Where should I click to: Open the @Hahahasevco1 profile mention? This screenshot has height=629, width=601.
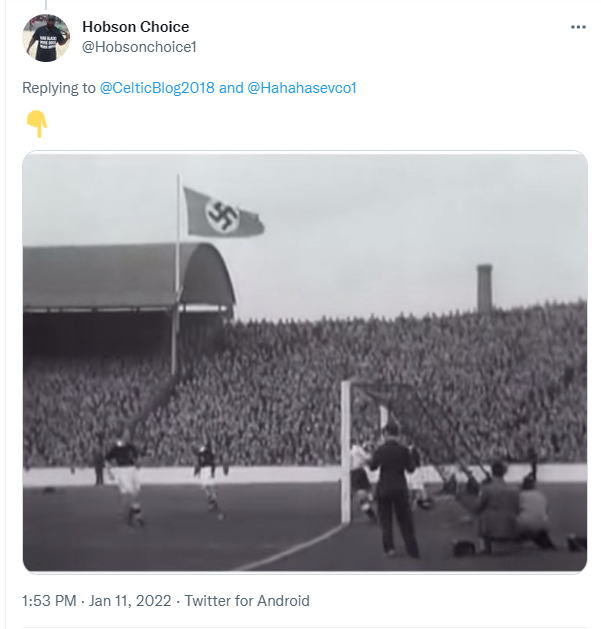[302, 88]
